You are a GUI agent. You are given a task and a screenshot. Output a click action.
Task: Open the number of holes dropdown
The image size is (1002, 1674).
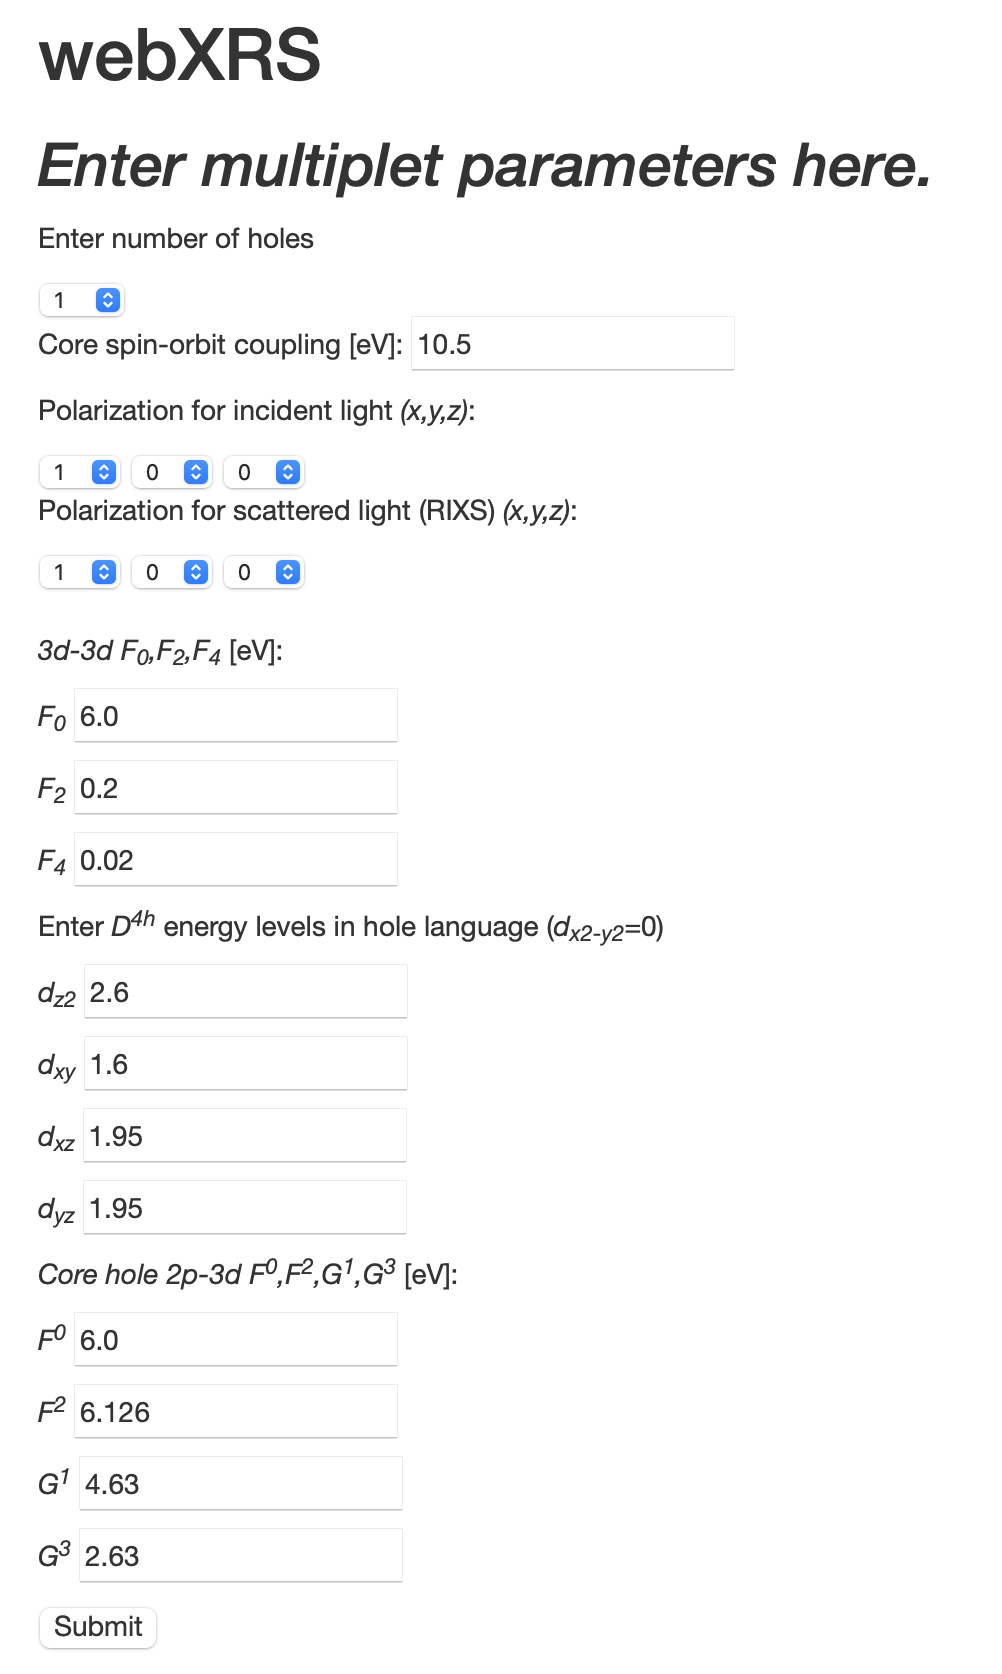tap(81, 300)
